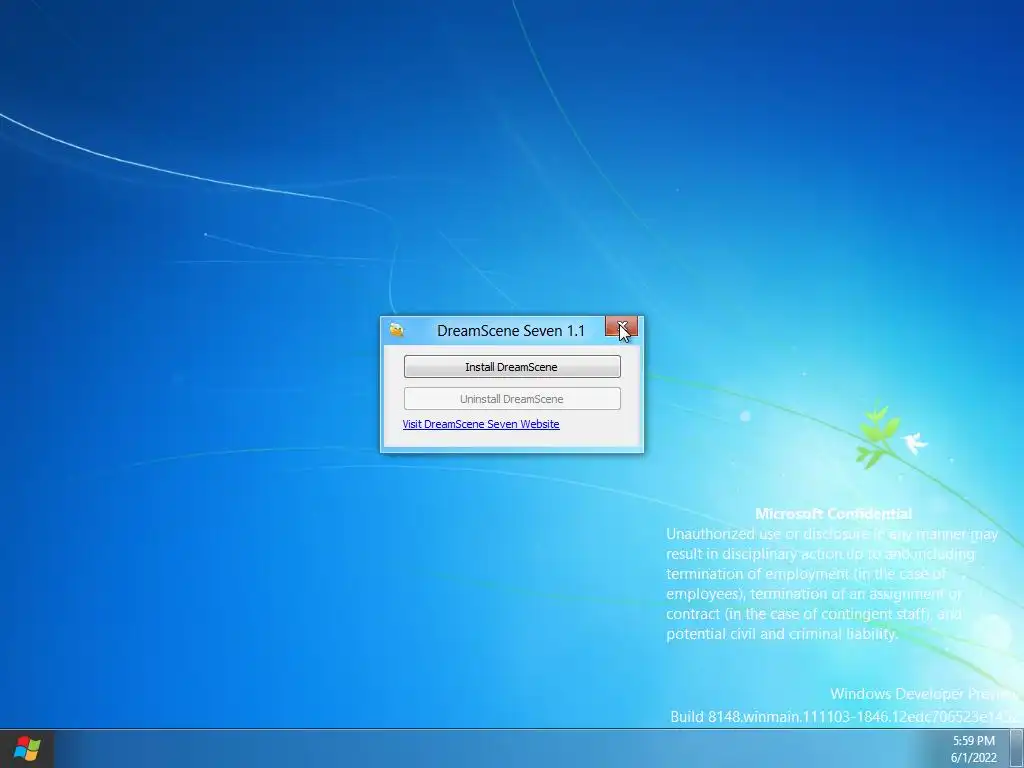Open the Windows Start menu orb
Screen dimensions: 1024x768
(27, 748)
